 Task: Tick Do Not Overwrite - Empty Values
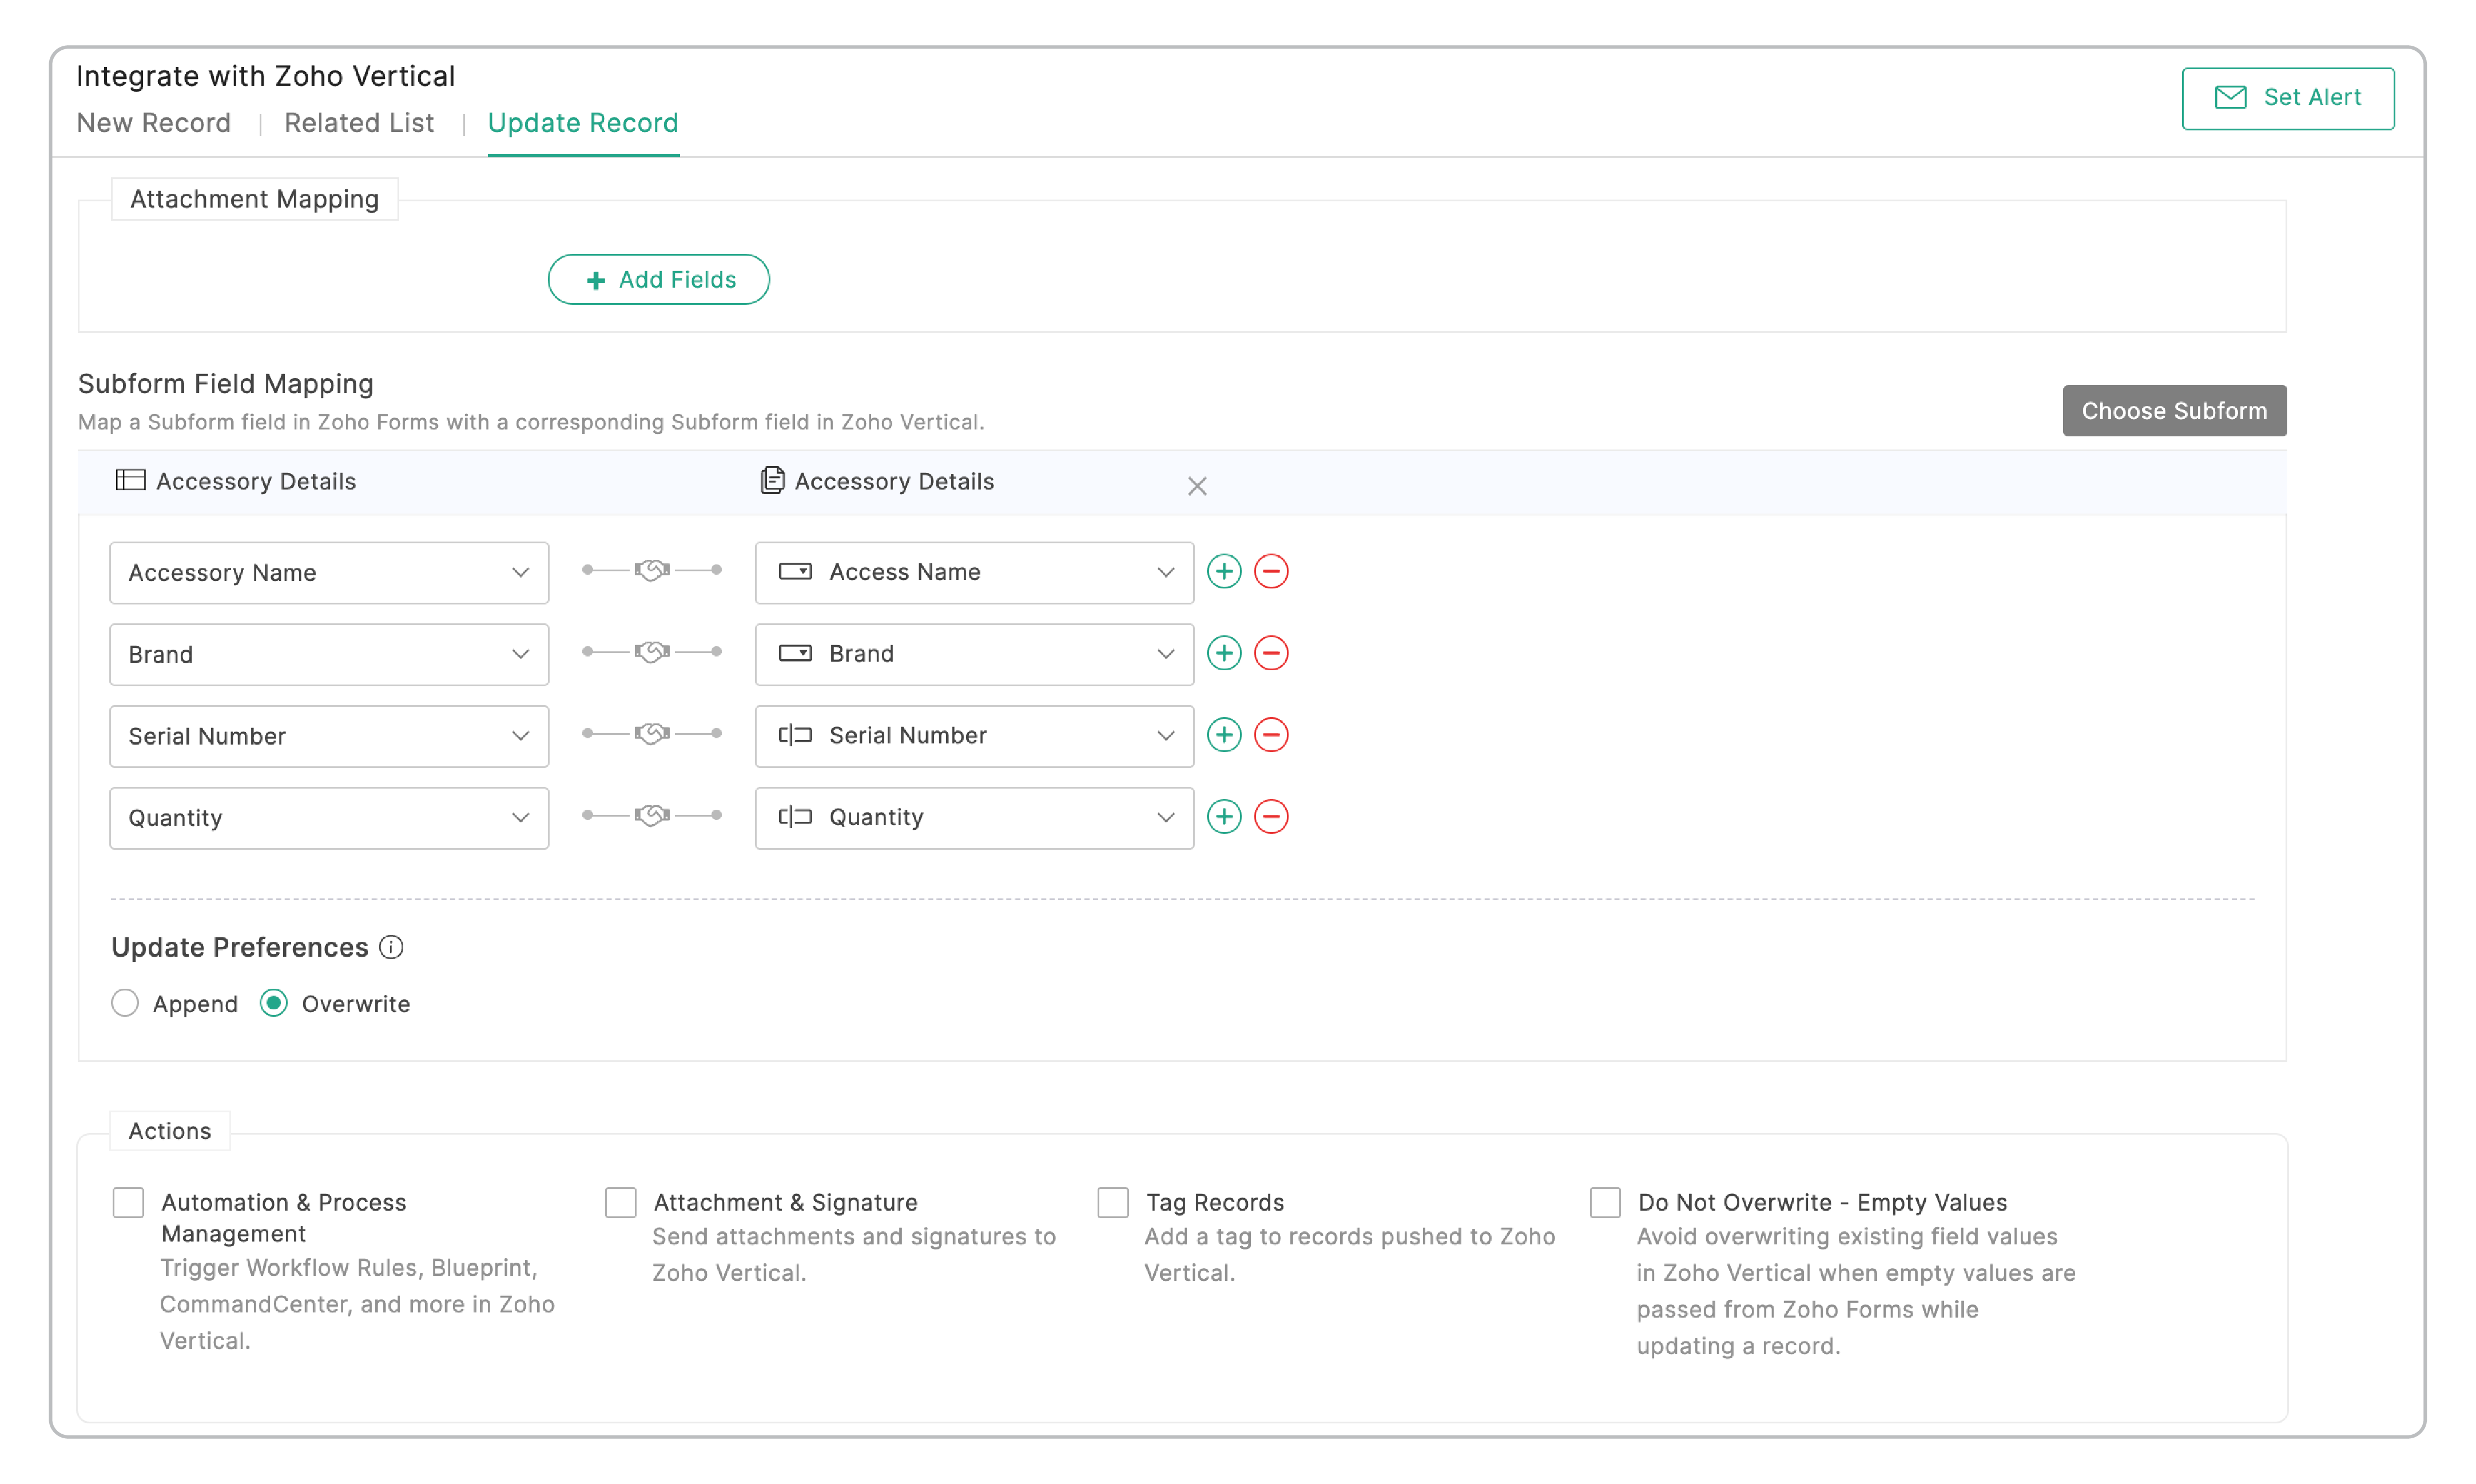(1605, 1202)
